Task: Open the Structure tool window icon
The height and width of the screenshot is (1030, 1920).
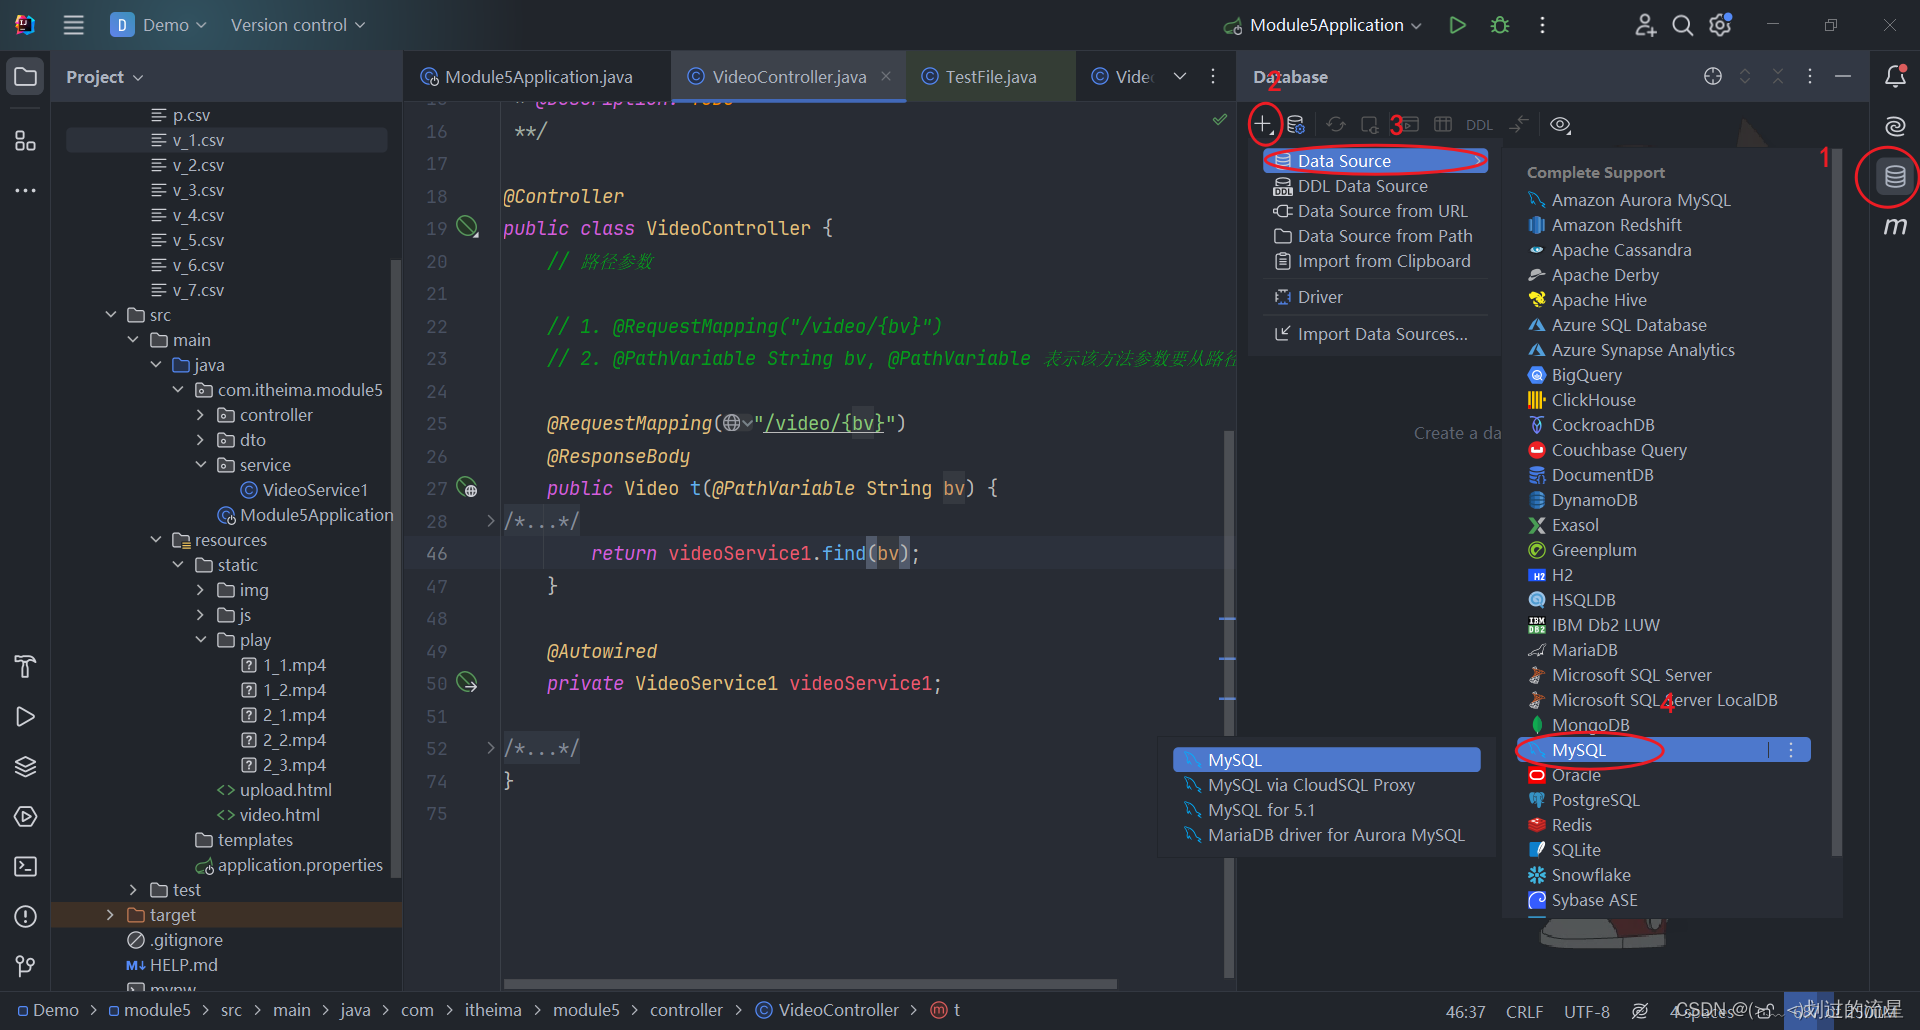Action: 26,141
